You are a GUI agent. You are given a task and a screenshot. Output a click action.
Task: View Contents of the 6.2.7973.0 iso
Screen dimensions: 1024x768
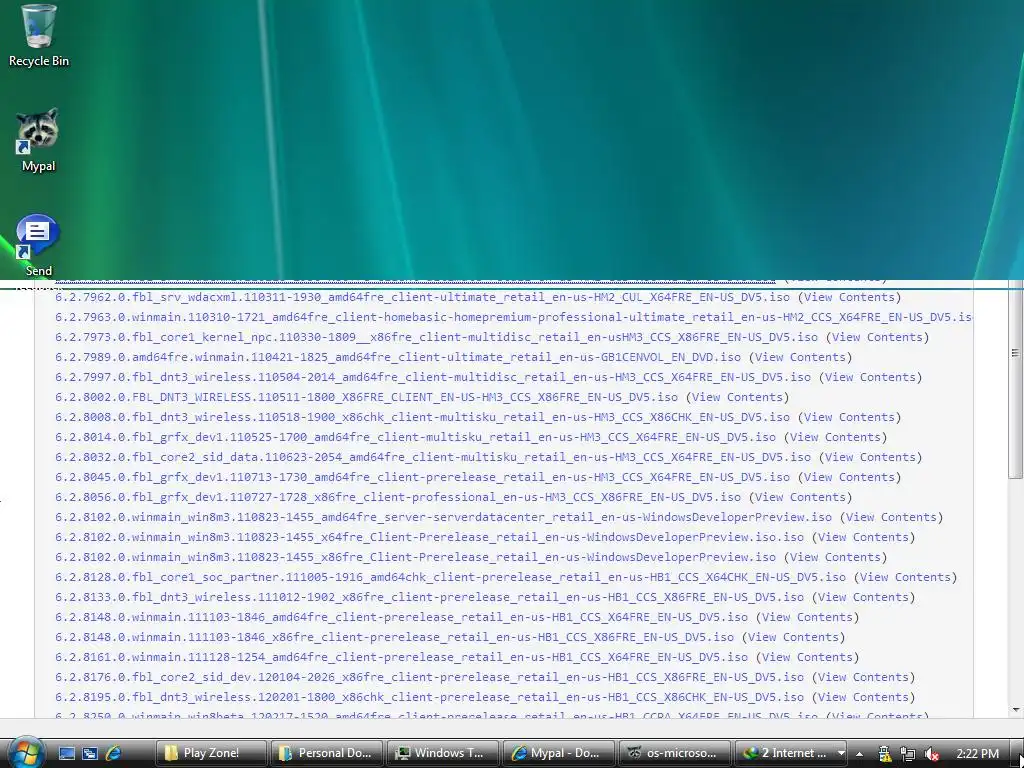pyautogui.click(x=878, y=337)
